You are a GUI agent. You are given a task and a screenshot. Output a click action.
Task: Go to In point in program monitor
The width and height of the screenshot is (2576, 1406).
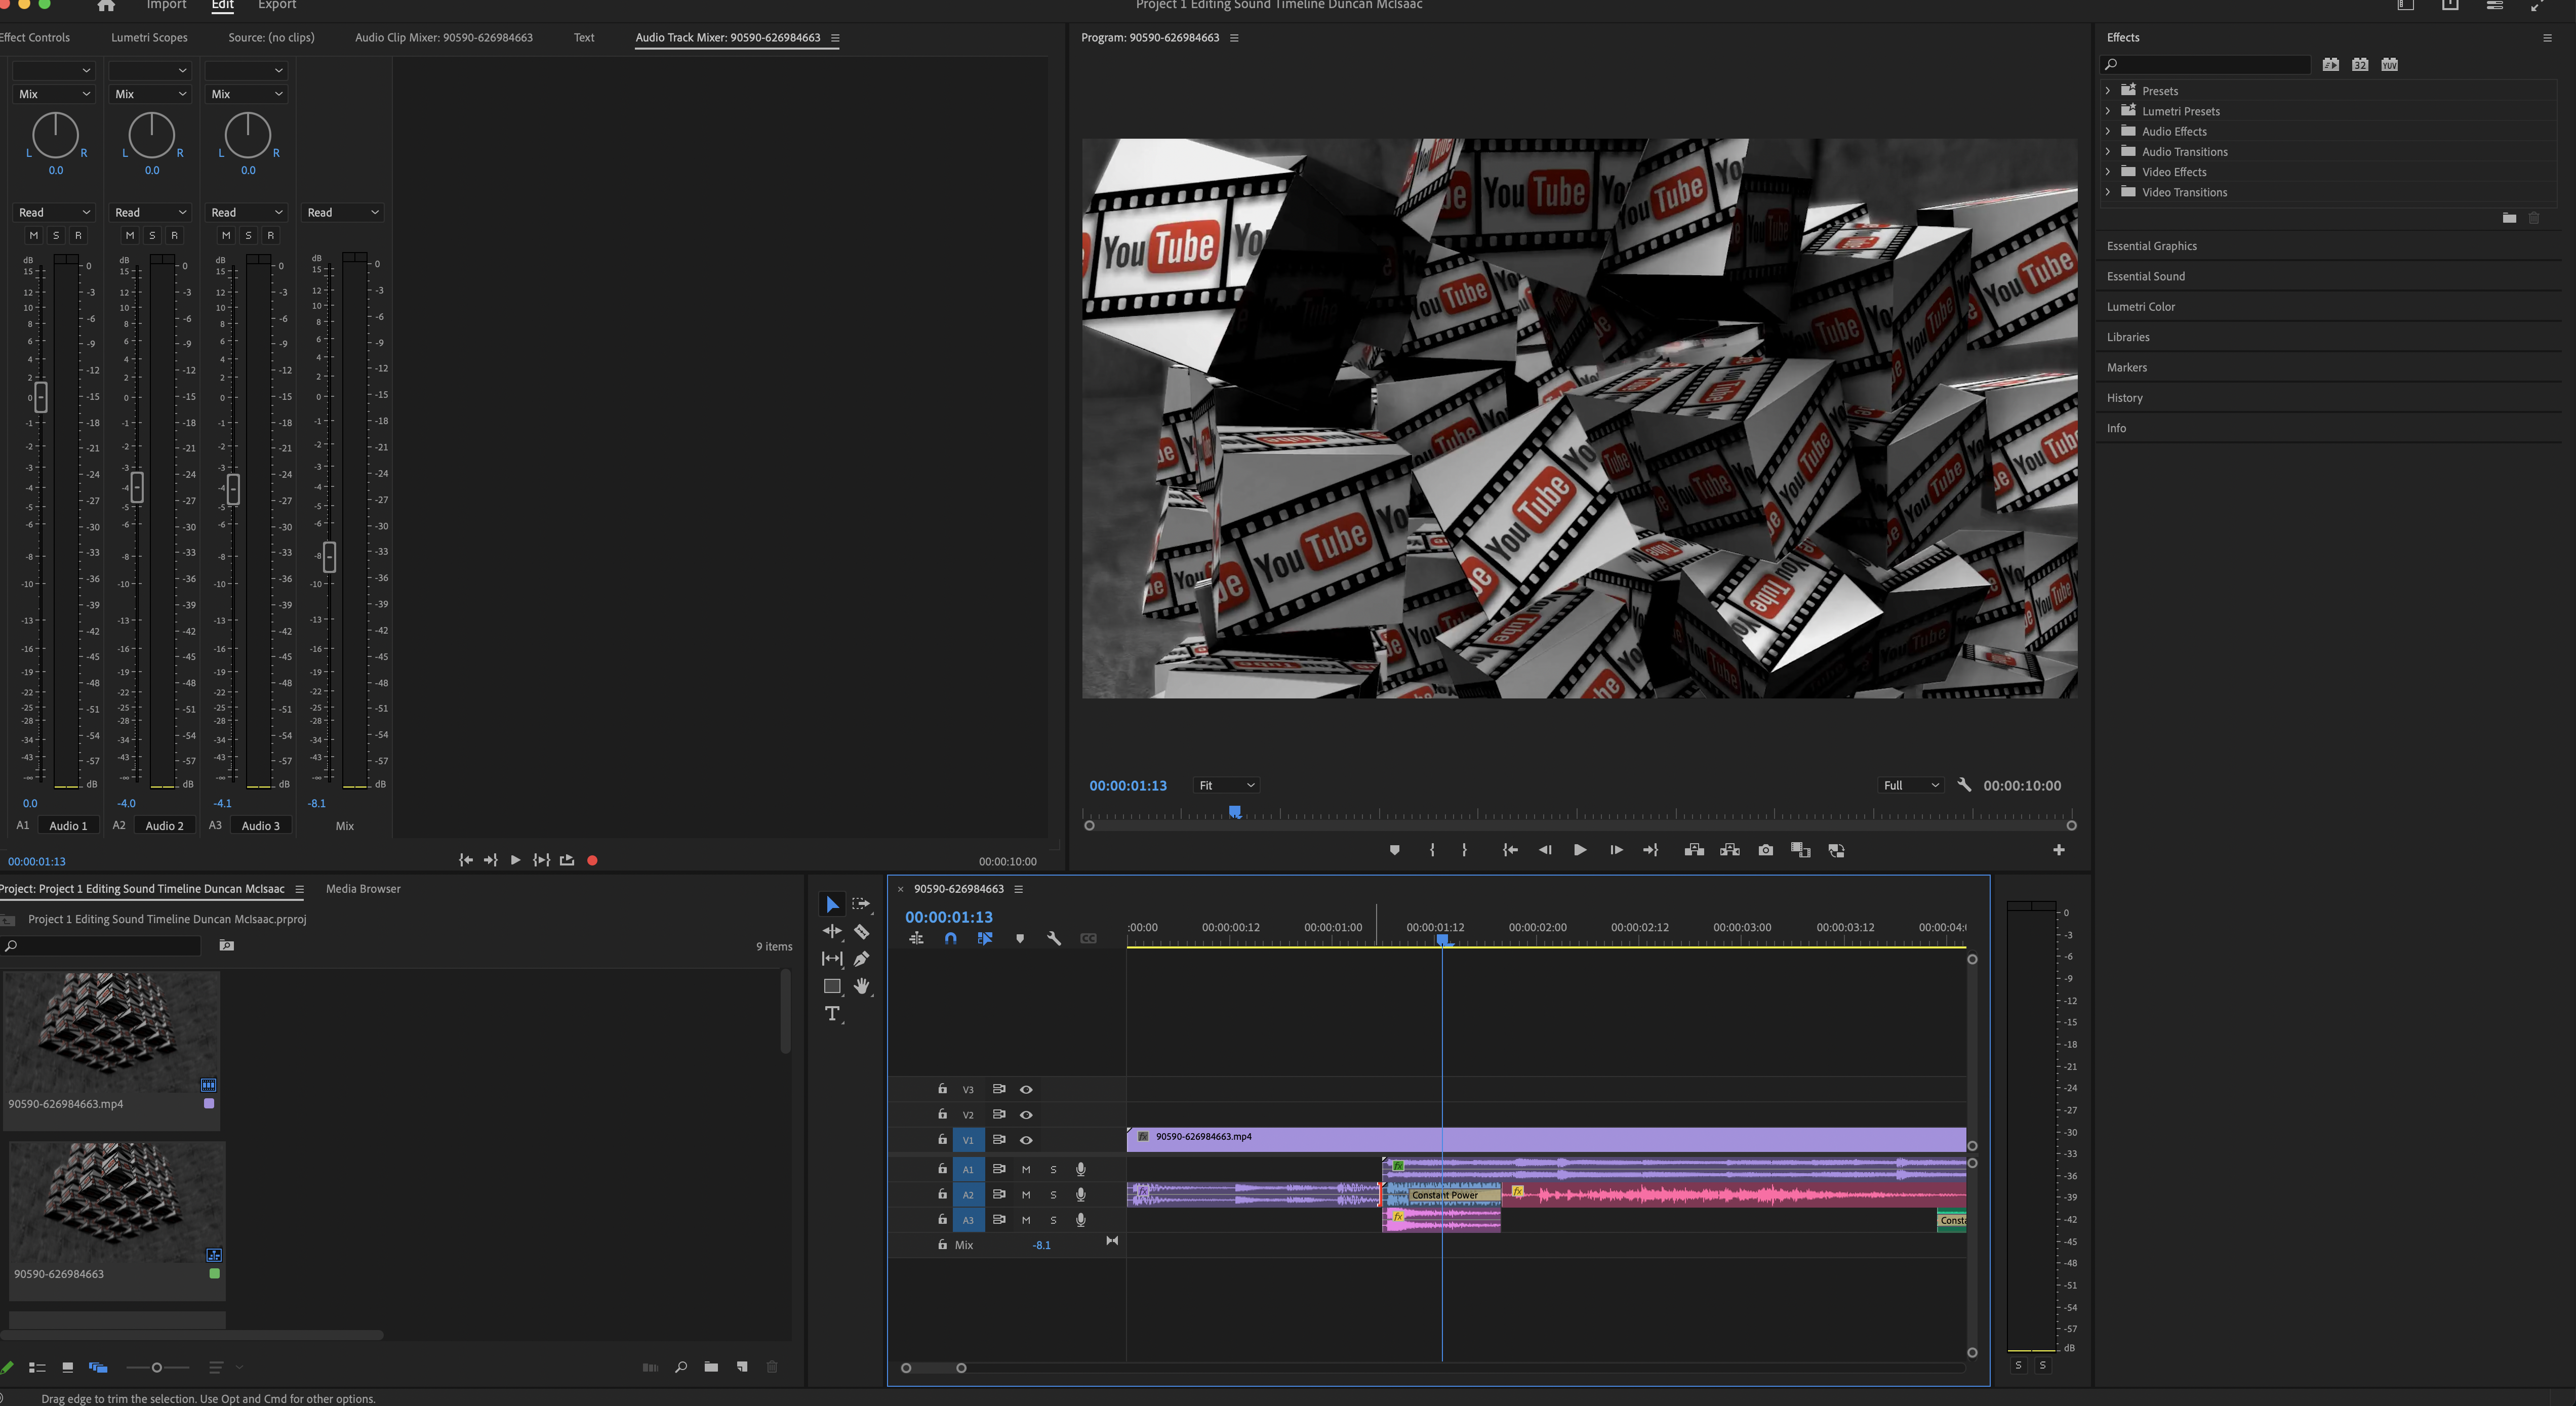[x=1510, y=850]
